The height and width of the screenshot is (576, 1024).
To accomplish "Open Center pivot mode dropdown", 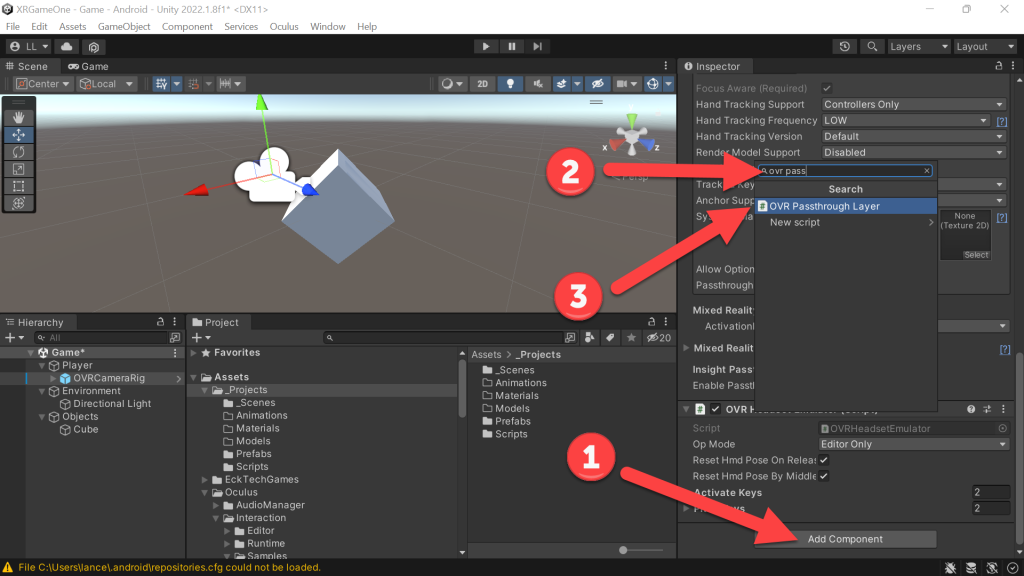I will tap(43, 84).
